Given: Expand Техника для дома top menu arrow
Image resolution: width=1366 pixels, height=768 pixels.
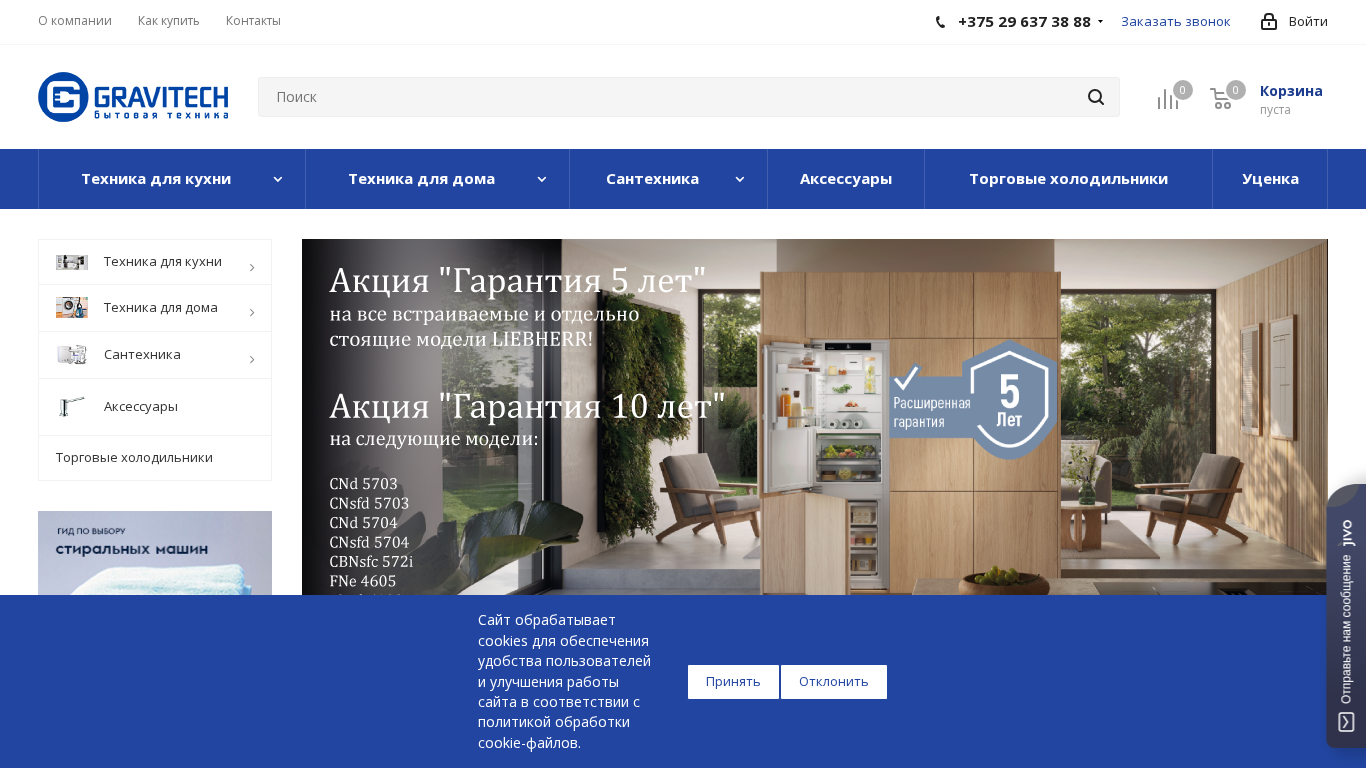Looking at the screenshot, I should [x=542, y=179].
